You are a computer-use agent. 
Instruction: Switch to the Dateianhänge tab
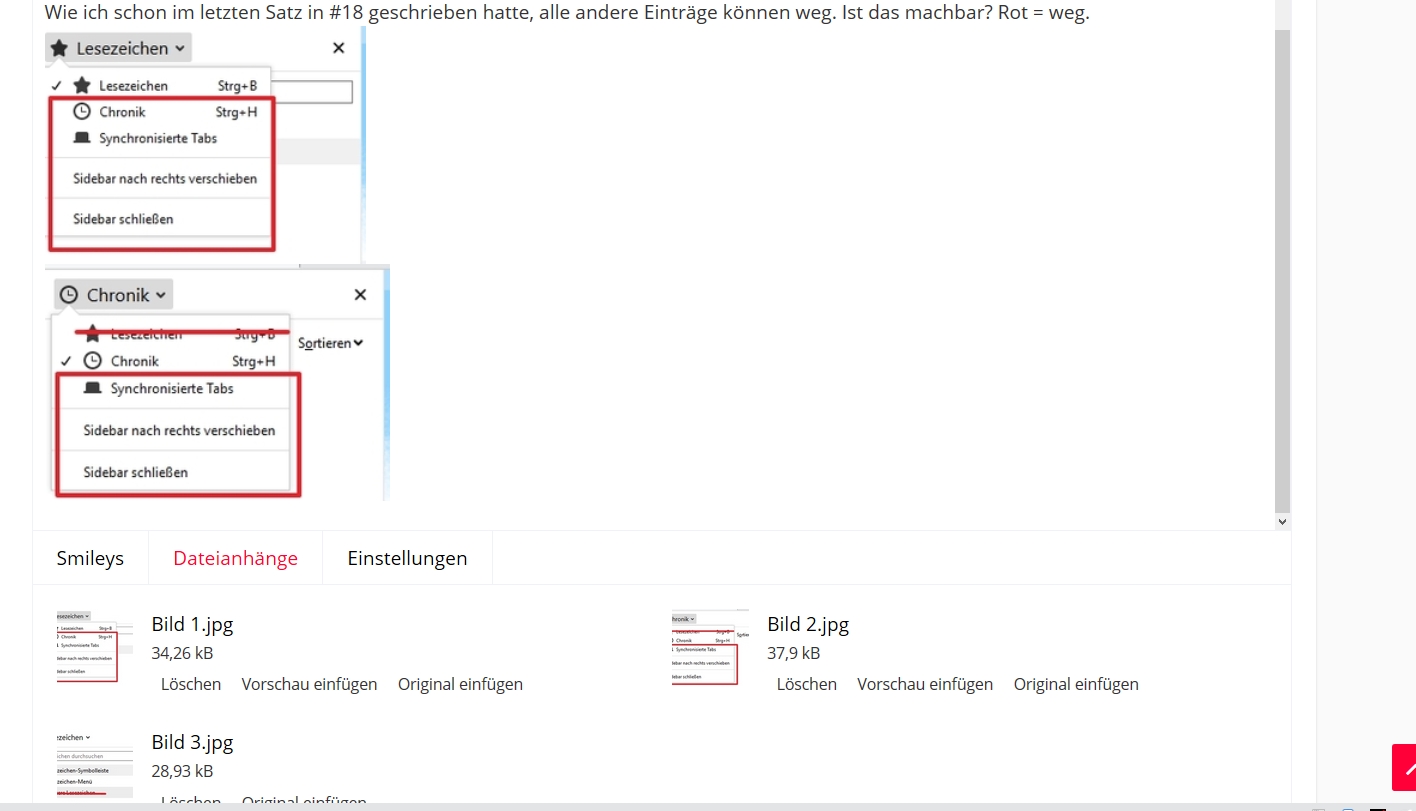pos(235,558)
